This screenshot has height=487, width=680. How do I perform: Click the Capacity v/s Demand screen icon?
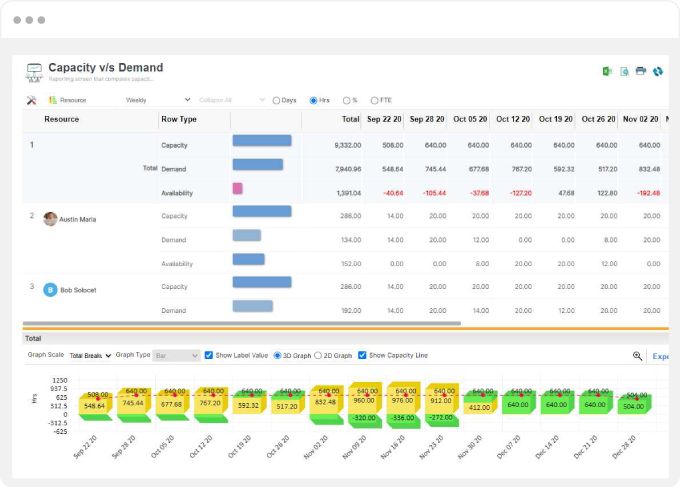coord(34,72)
